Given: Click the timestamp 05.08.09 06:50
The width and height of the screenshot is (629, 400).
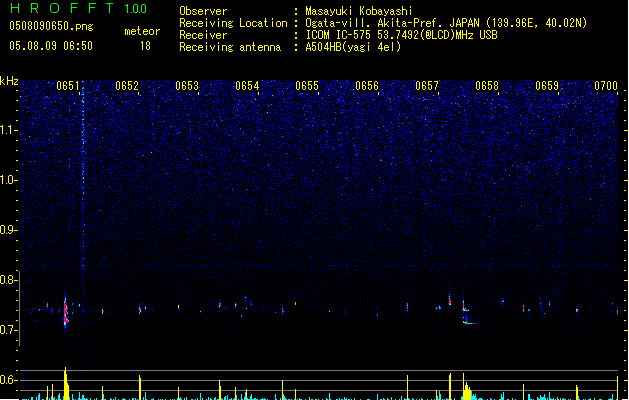Looking at the screenshot, I should tap(51, 46).
